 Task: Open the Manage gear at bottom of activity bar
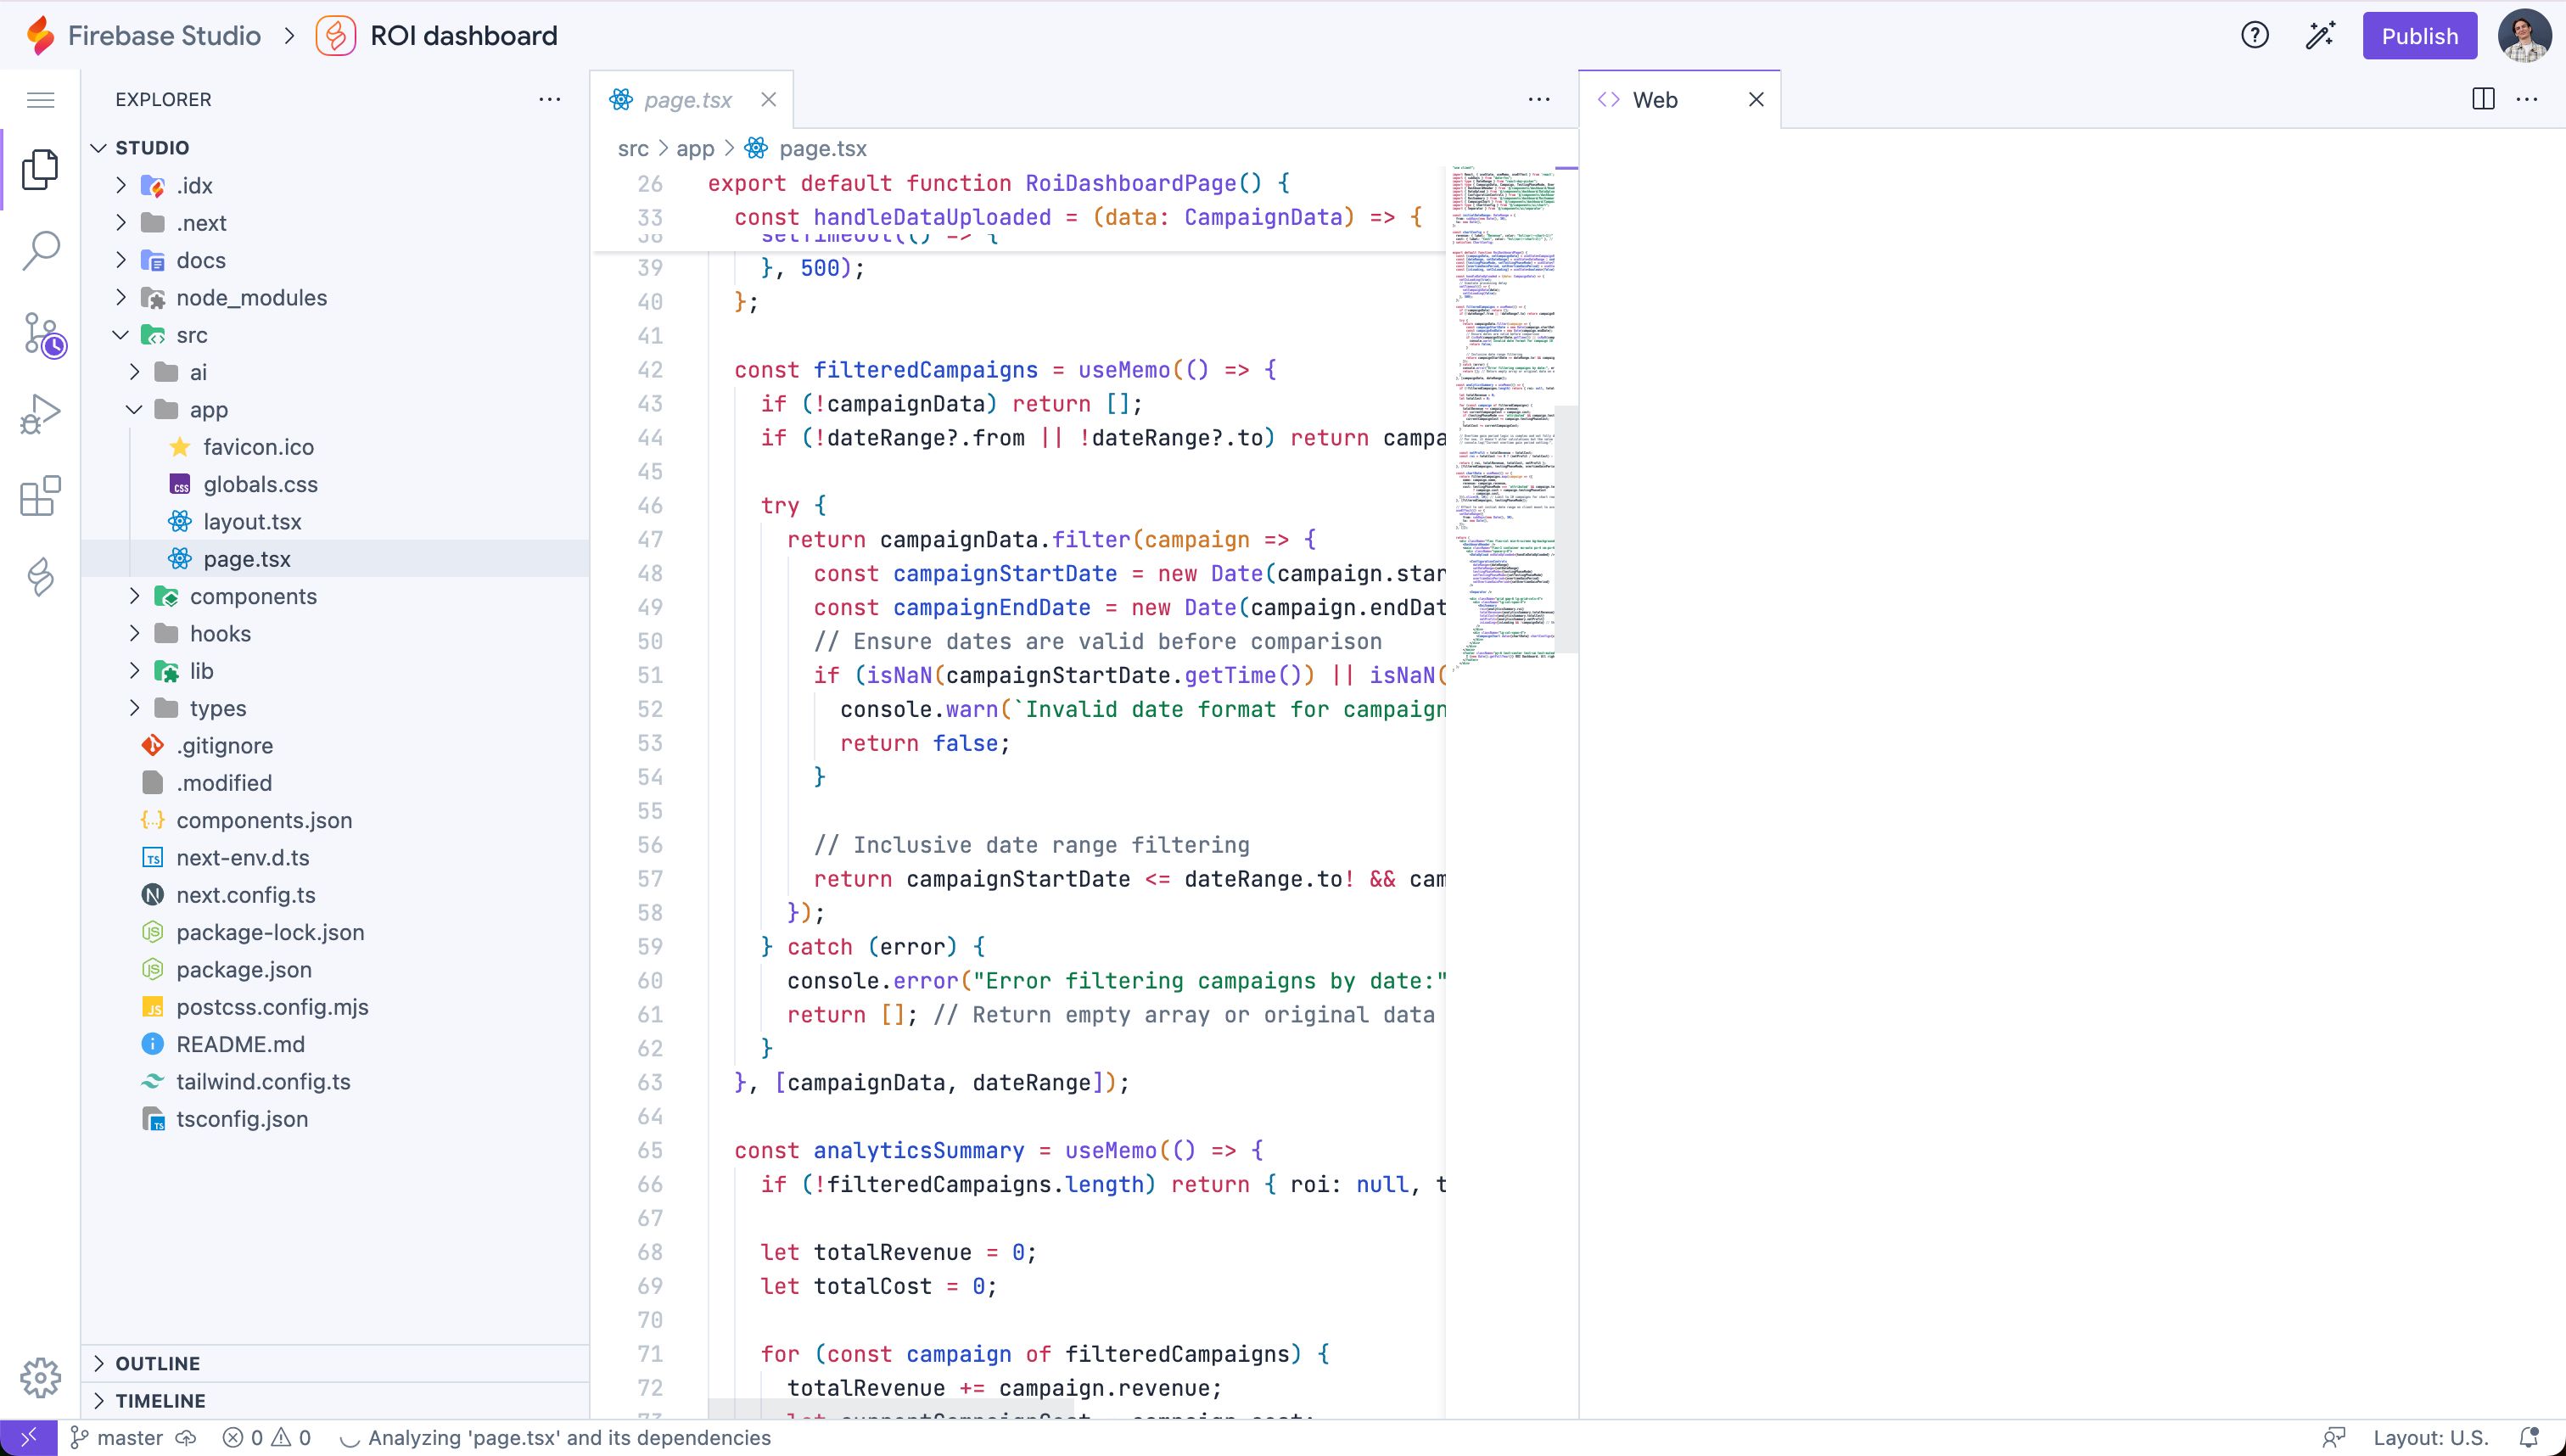tap(40, 1377)
